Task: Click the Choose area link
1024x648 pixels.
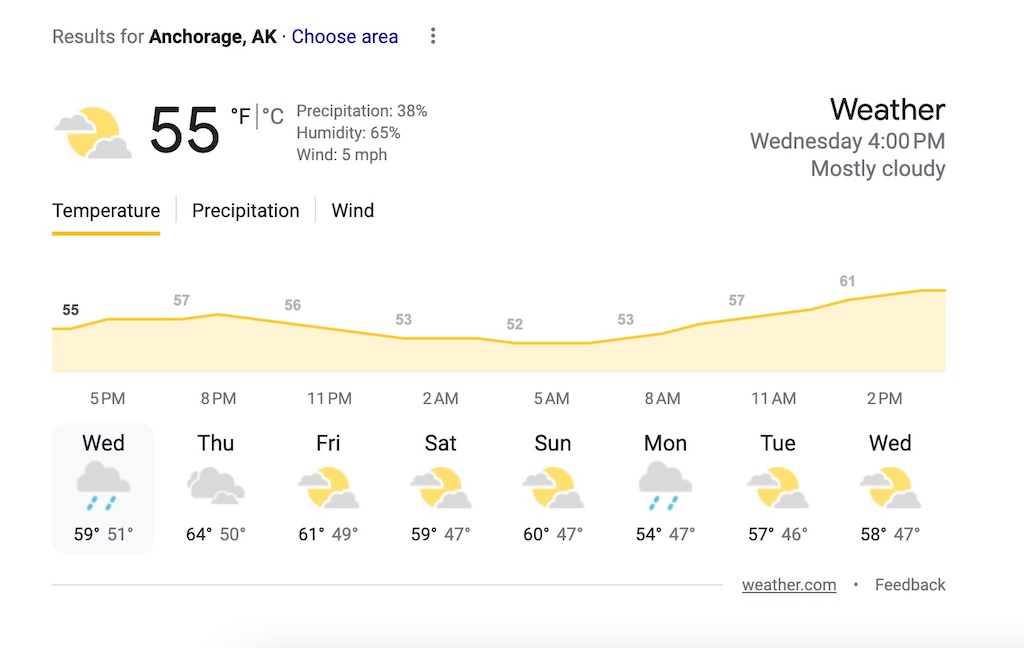Action: click(x=345, y=37)
